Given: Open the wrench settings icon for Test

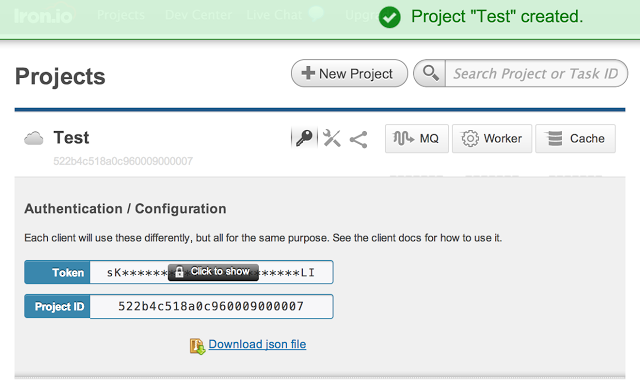Looking at the screenshot, I should tap(332, 138).
